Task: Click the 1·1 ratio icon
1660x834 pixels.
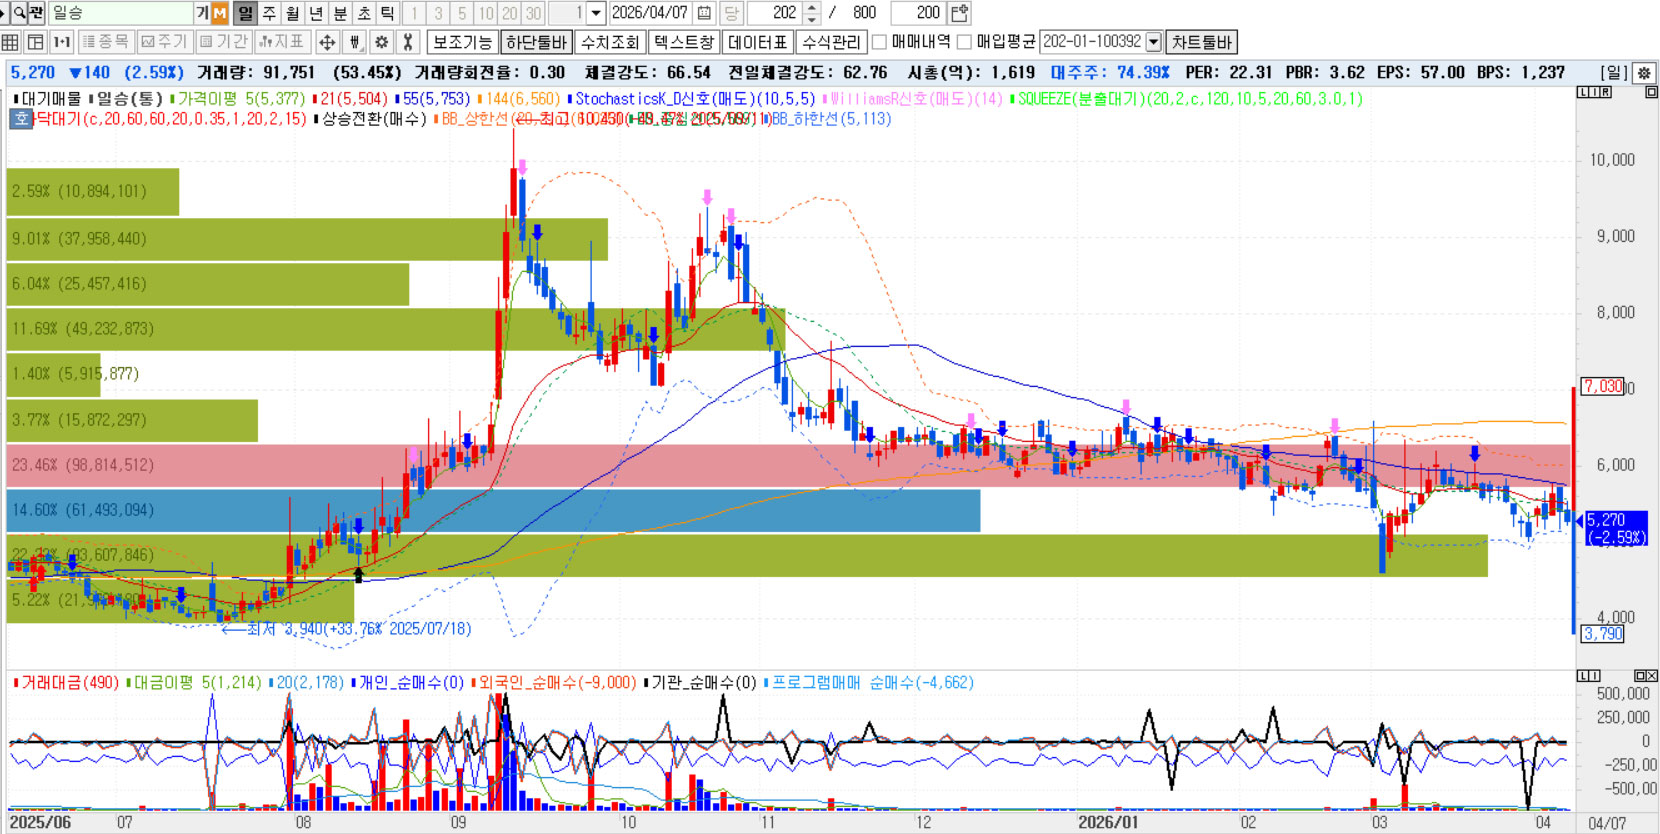Action: [x=61, y=42]
